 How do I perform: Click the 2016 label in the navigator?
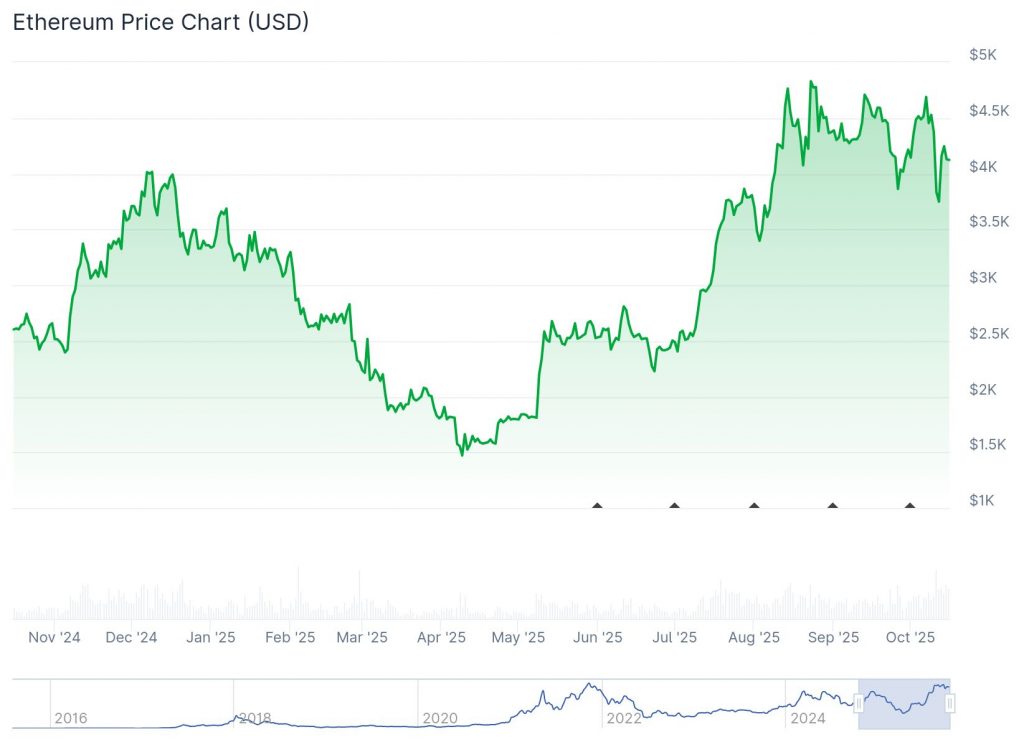click(x=70, y=718)
